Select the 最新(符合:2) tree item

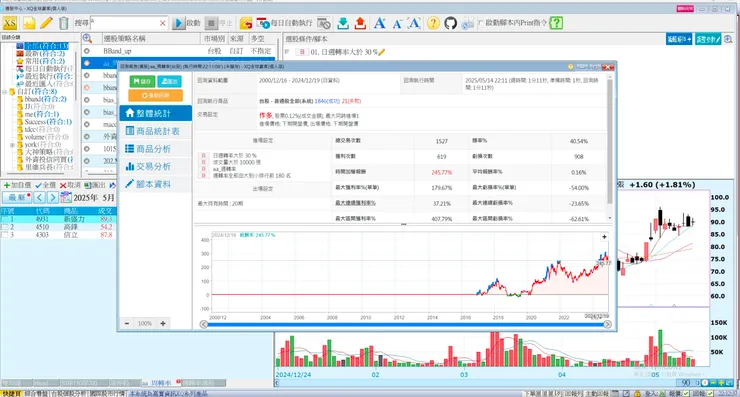click(45, 54)
